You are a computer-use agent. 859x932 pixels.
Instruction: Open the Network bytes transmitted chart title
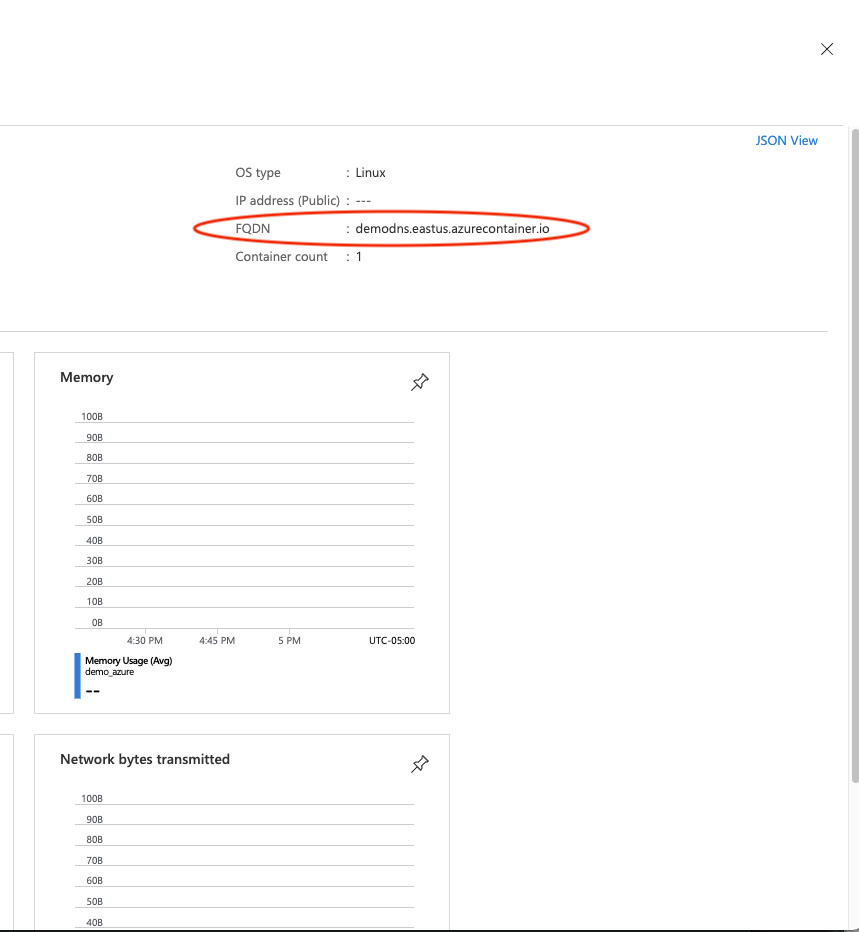(145, 759)
